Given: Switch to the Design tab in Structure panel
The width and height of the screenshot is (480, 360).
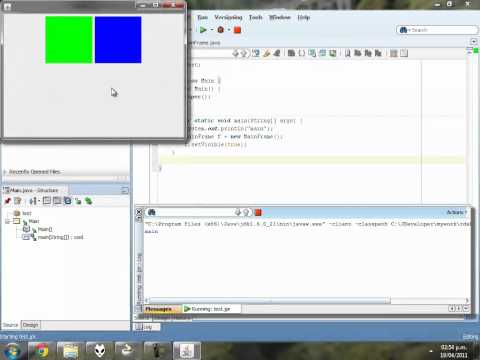Looking at the screenshot, I should tap(31, 325).
